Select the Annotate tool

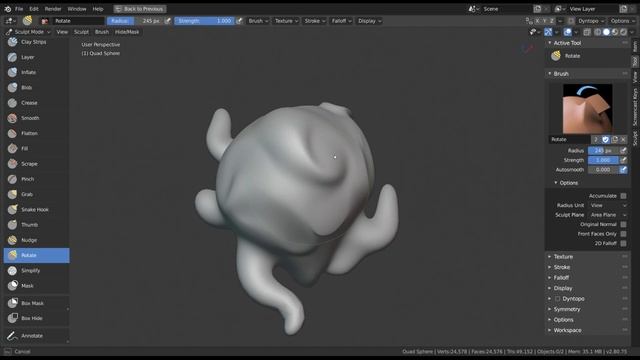point(36,336)
